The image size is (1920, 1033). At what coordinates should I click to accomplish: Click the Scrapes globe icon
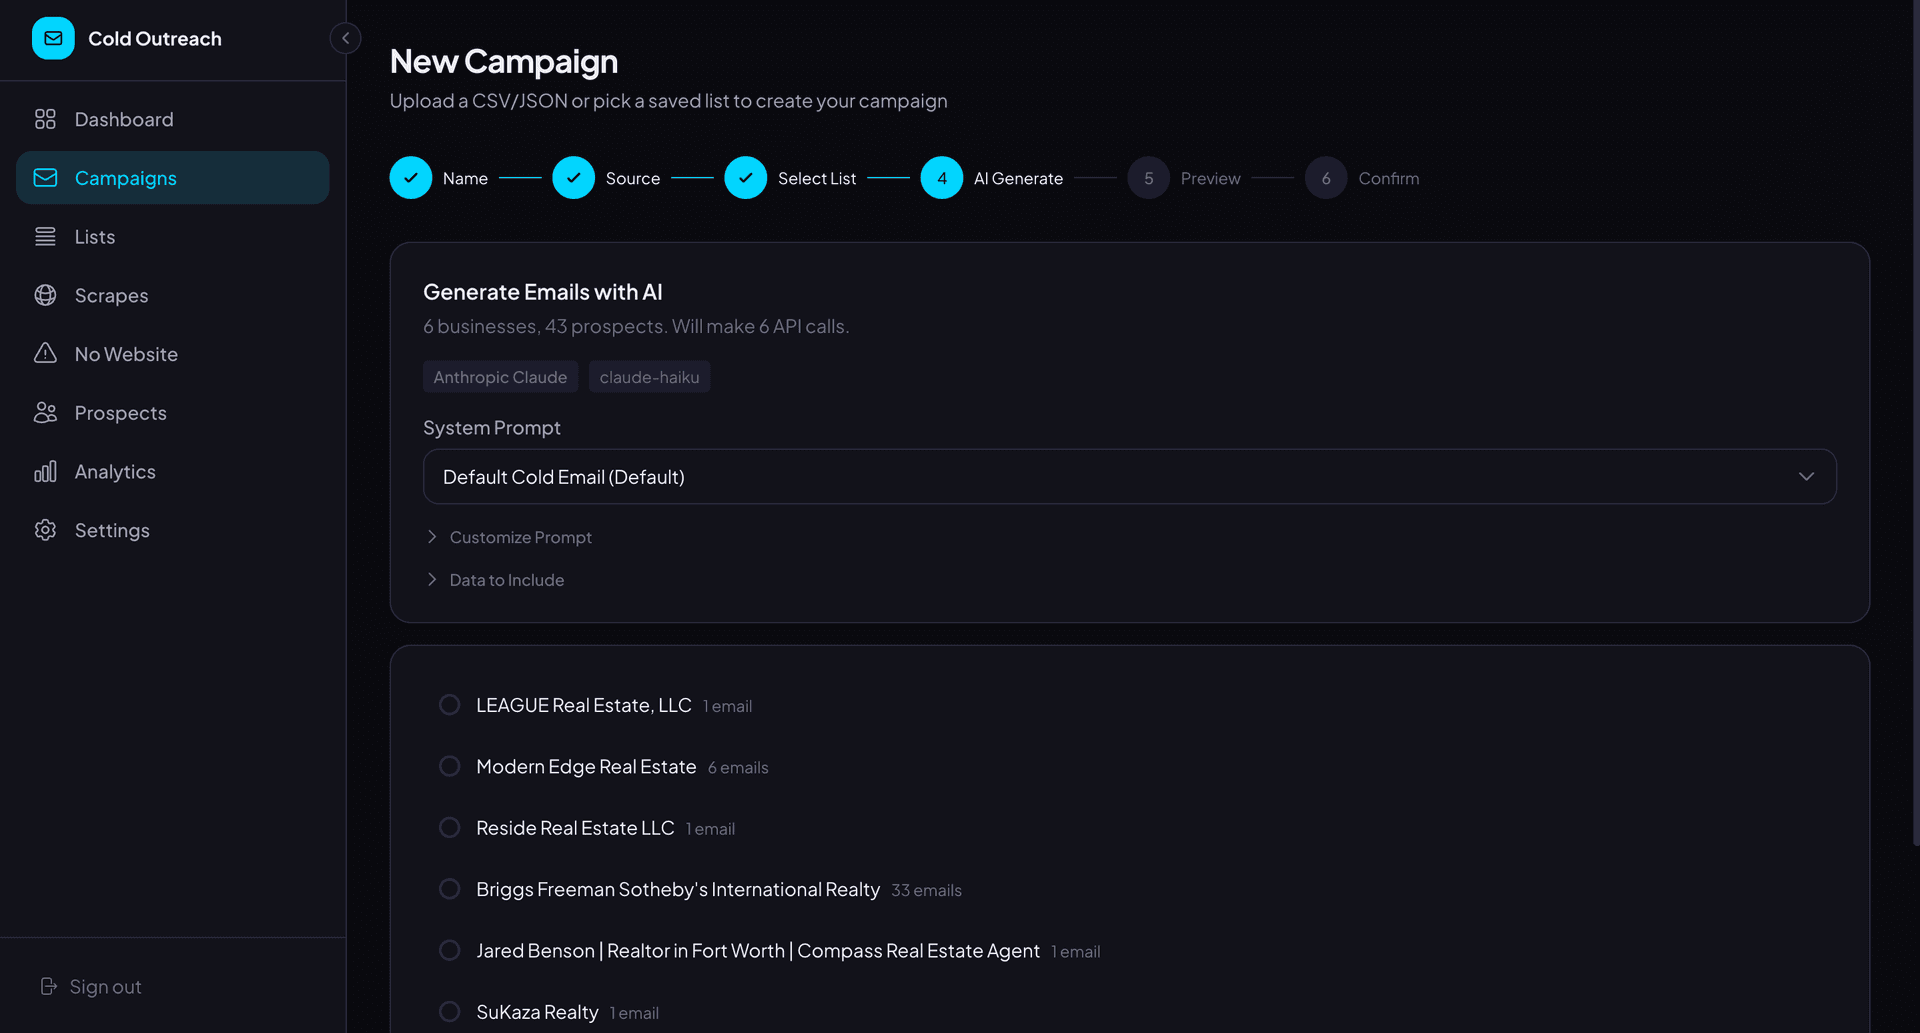[x=46, y=295]
